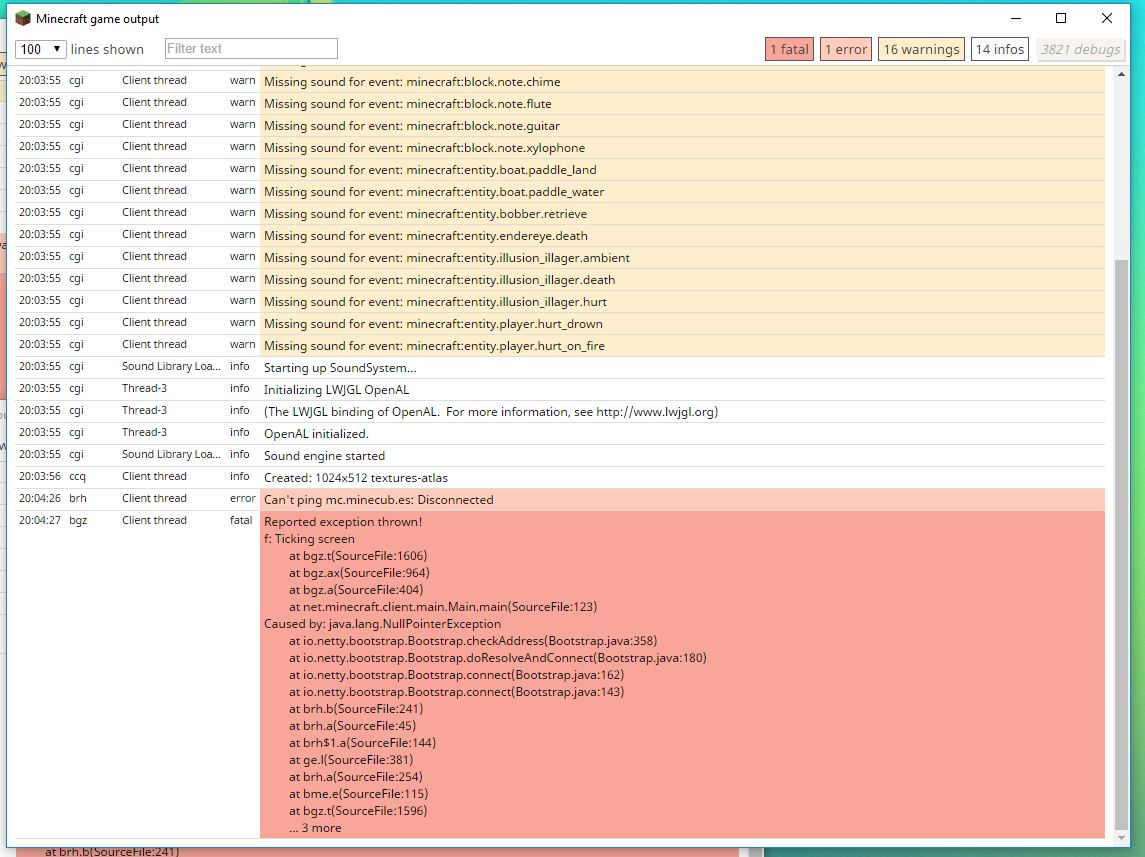The height and width of the screenshot is (857, 1145).
Task: Enable the 3821 debugs log filter
Action: click(1080, 50)
